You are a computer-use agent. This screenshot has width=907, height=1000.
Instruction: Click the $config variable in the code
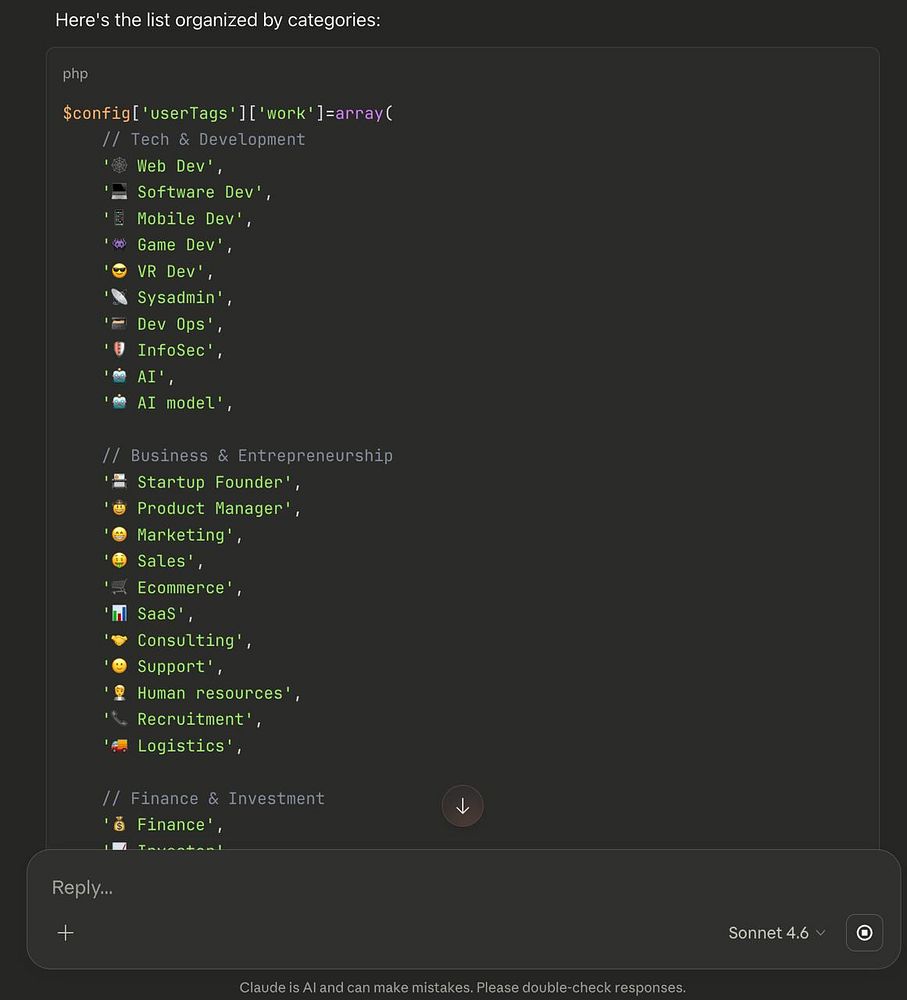(97, 113)
